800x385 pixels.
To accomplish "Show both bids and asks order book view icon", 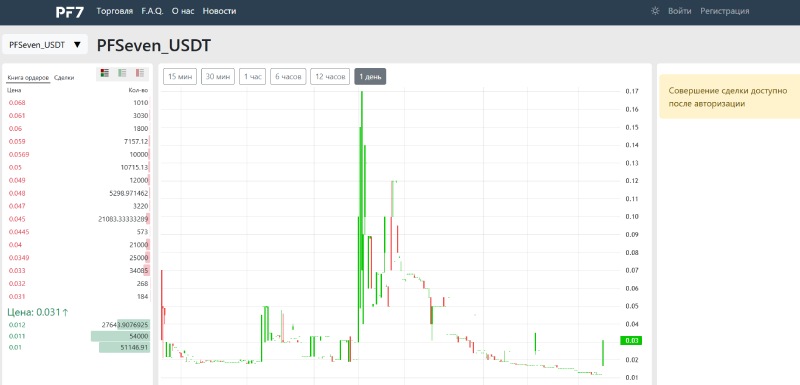I will click(105, 73).
